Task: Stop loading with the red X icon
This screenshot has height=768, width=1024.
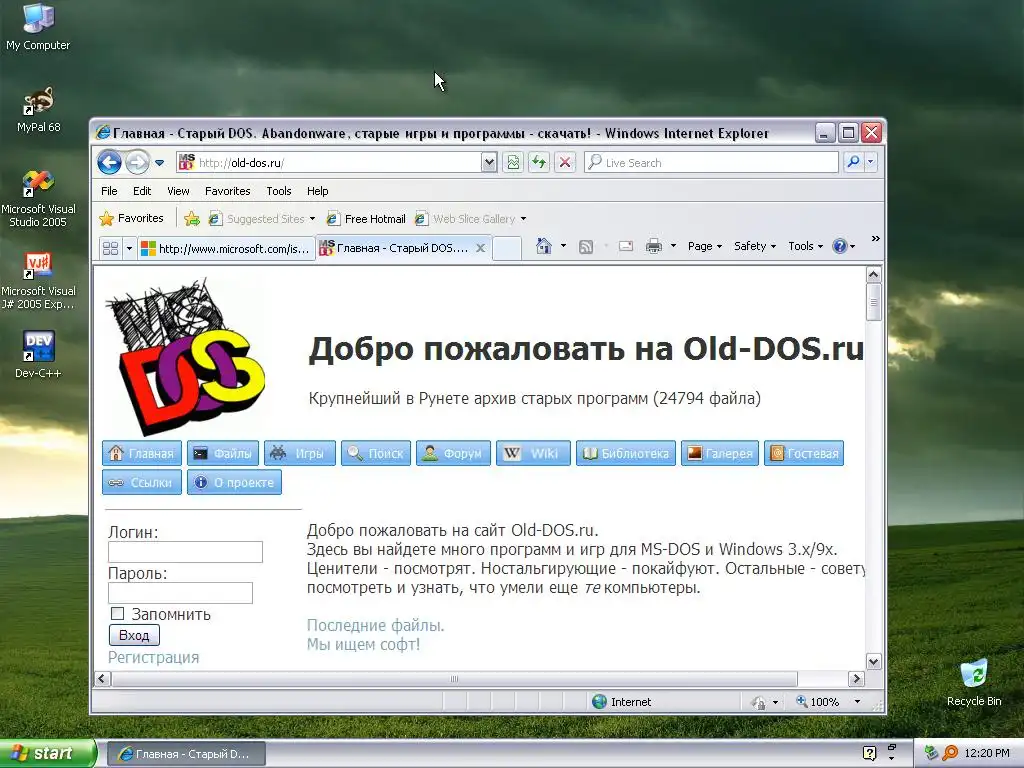Action: (x=565, y=163)
